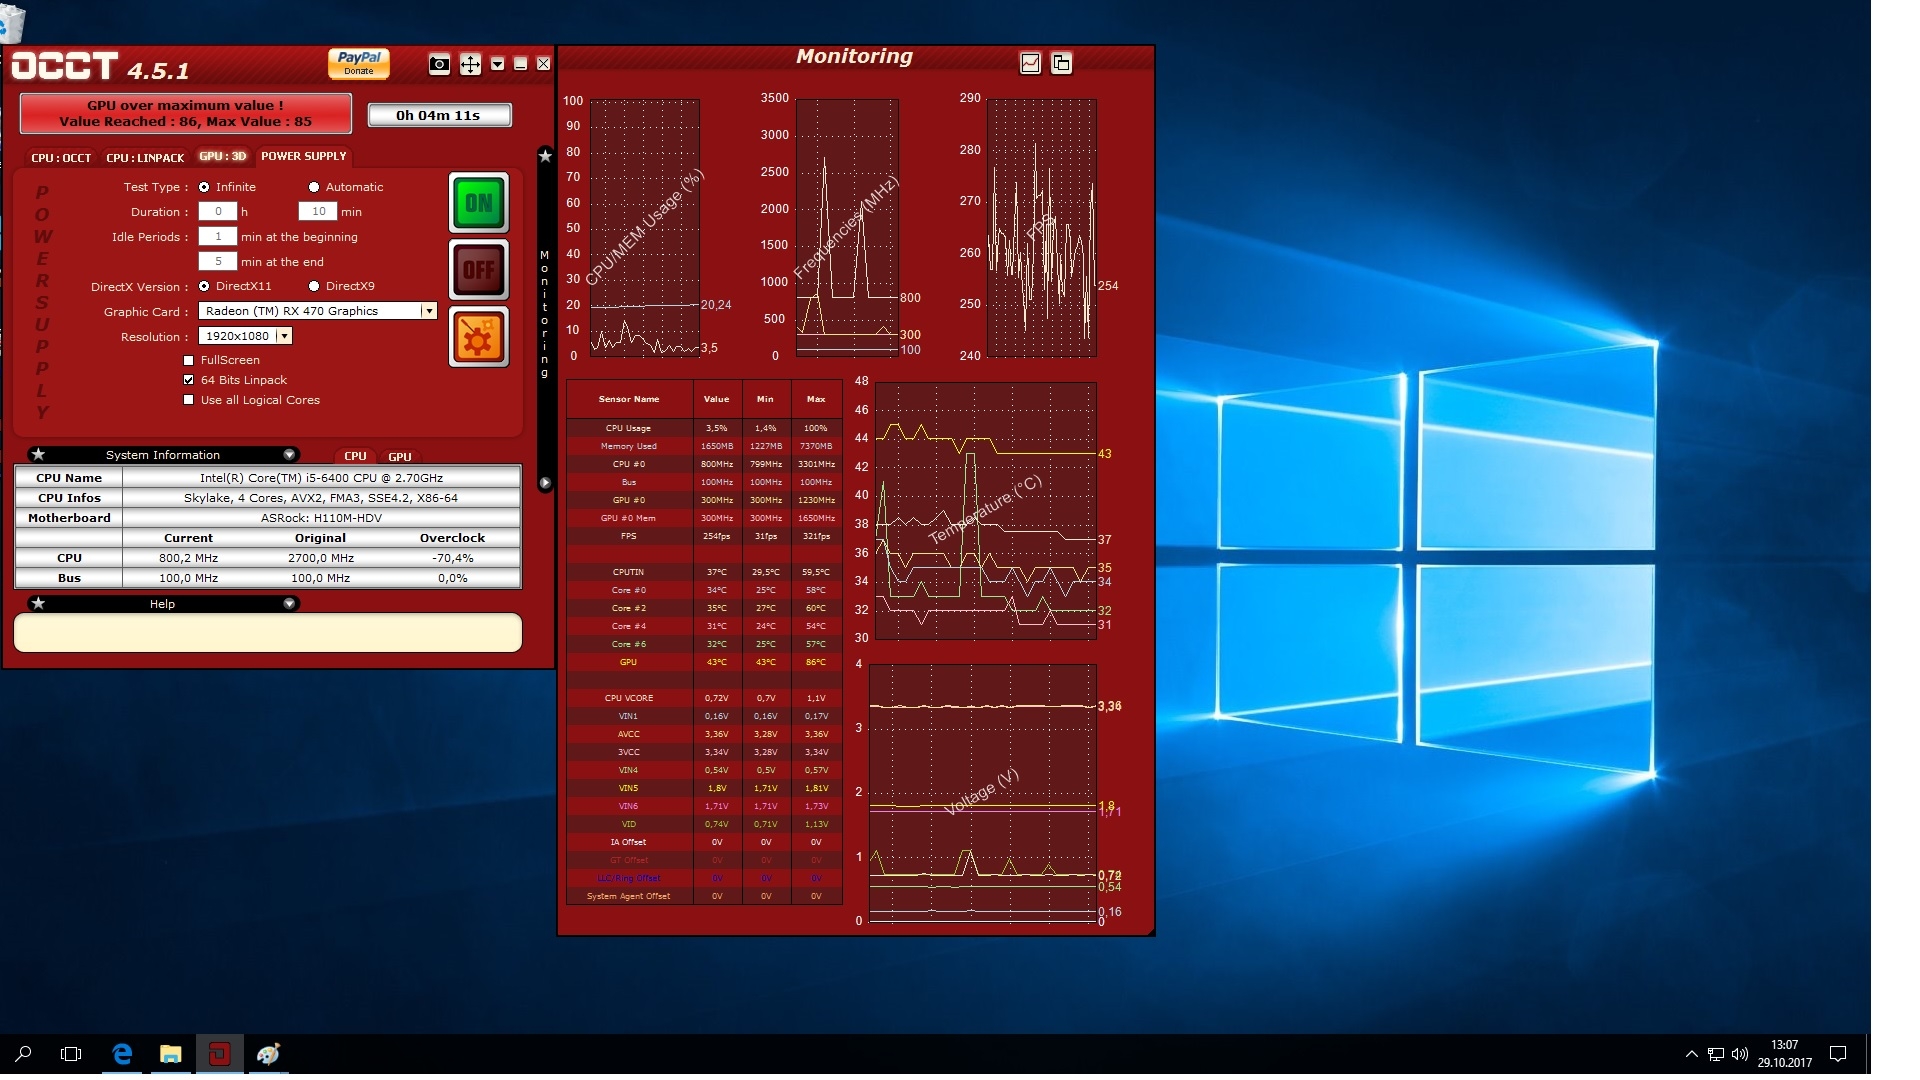Click the Voltage graph
Screen dimensions: 1920x1080
[x=983, y=793]
